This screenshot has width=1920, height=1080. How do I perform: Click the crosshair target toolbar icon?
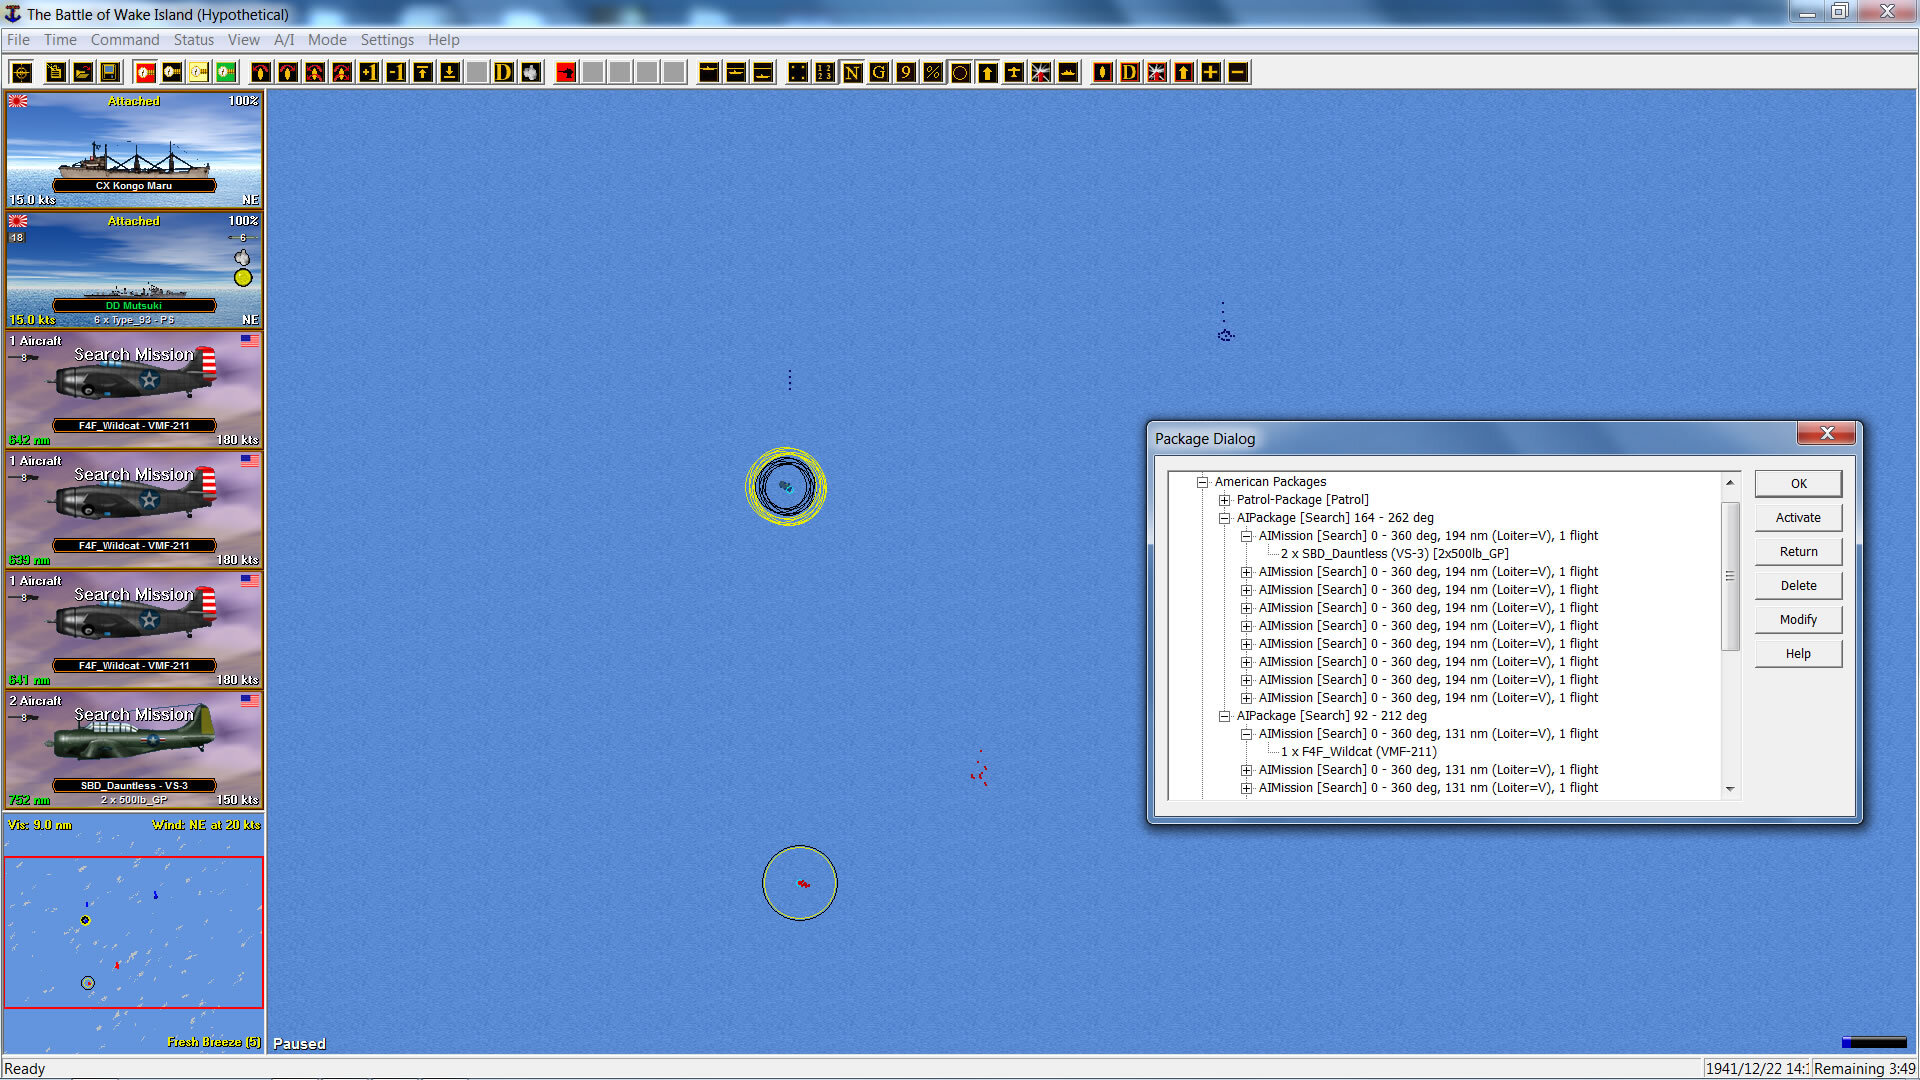click(22, 72)
